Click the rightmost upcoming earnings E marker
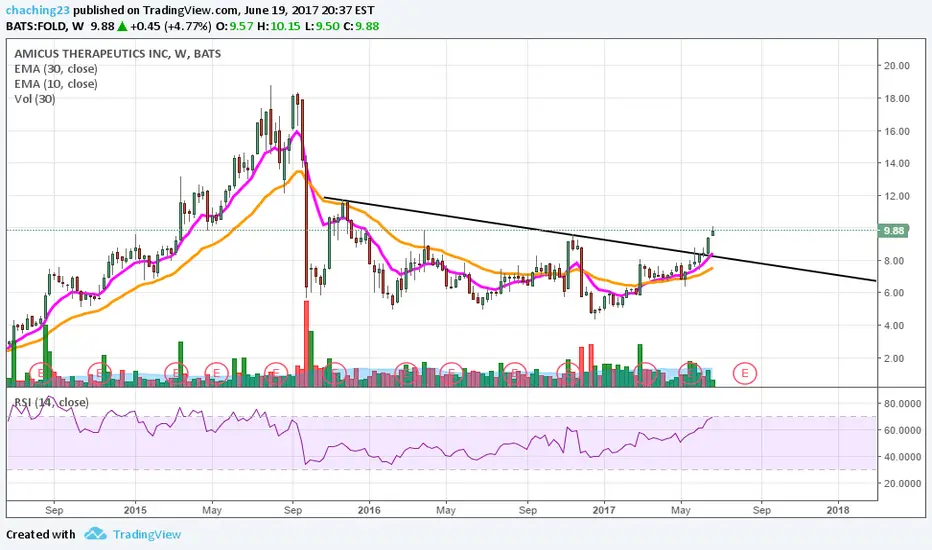The image size is (932, 550). click(x=744, y=373)
